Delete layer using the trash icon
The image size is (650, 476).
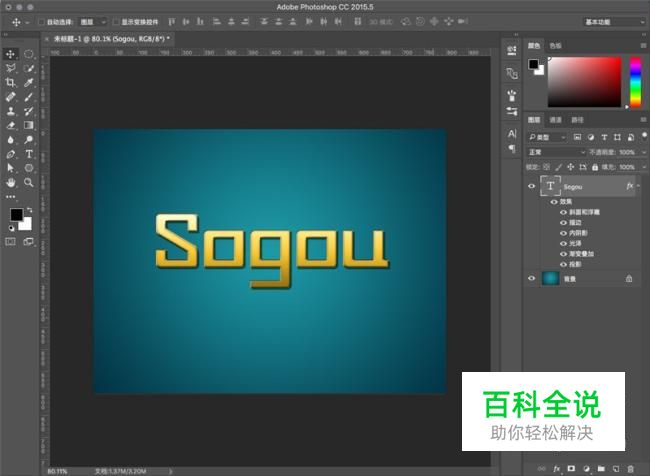coord(630,469)
